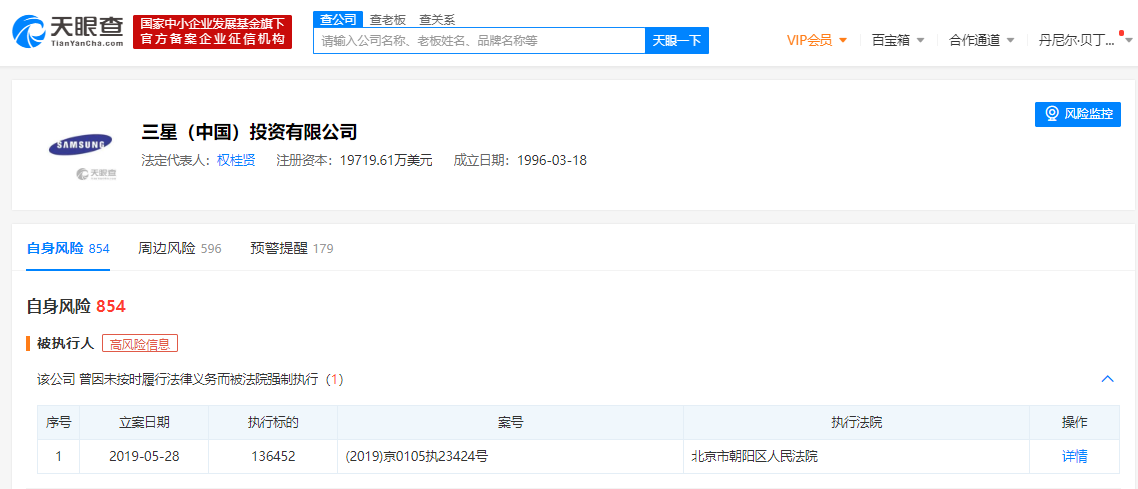Click the 风险监控 button
This screenshot has width=1138, height=489.
(x=1078, y=114)
